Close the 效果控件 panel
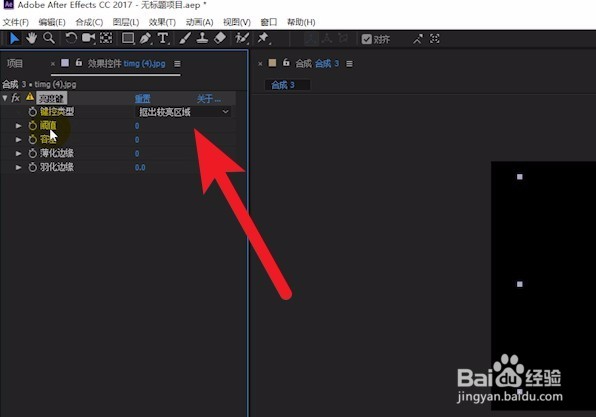This screenshot has width=596, height=417. pyautogui.click(x=53, y=64)
